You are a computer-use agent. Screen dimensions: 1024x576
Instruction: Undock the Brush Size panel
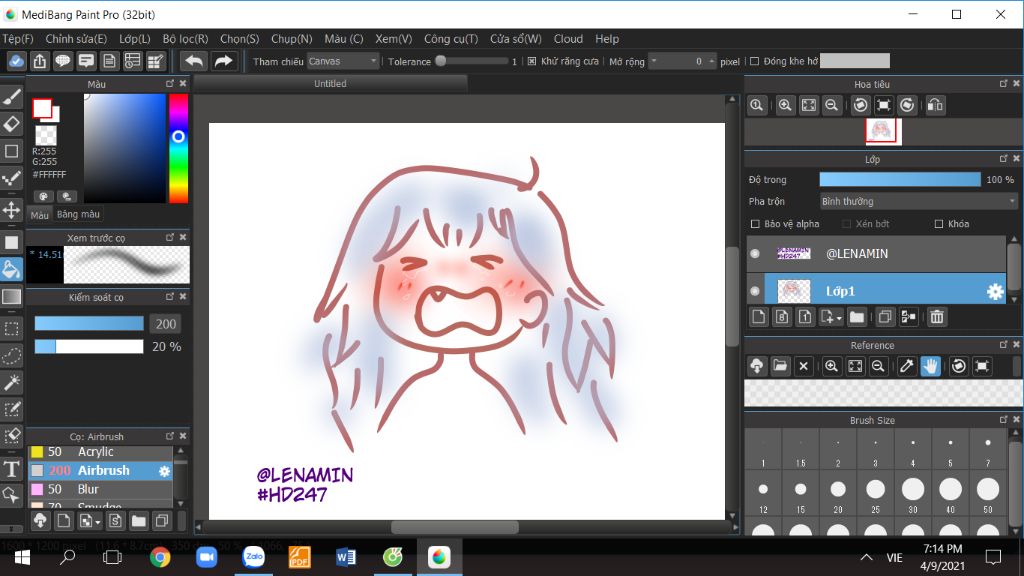(x=1003, y=420)
